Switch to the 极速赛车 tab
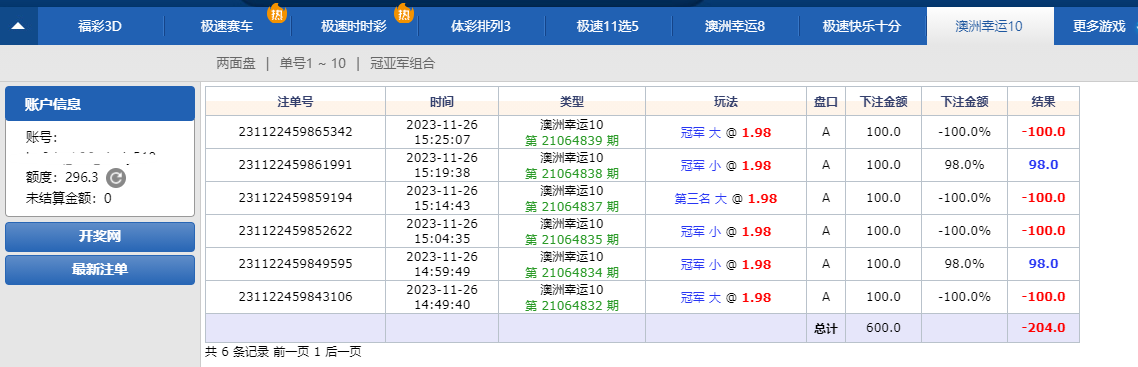This screenshot has width=1138, height=367. [227, 27]
